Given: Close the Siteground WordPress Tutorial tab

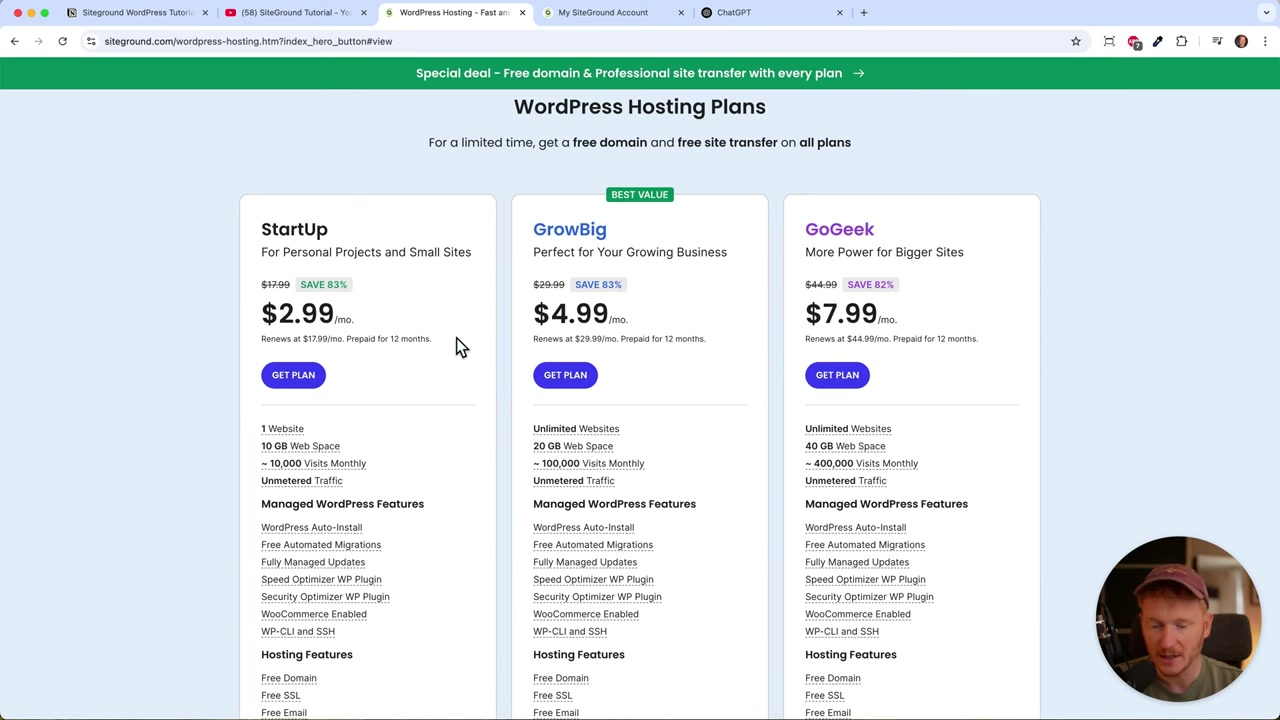Looking at the screenshot, I should pyautogui.click(x=205, y=12).
